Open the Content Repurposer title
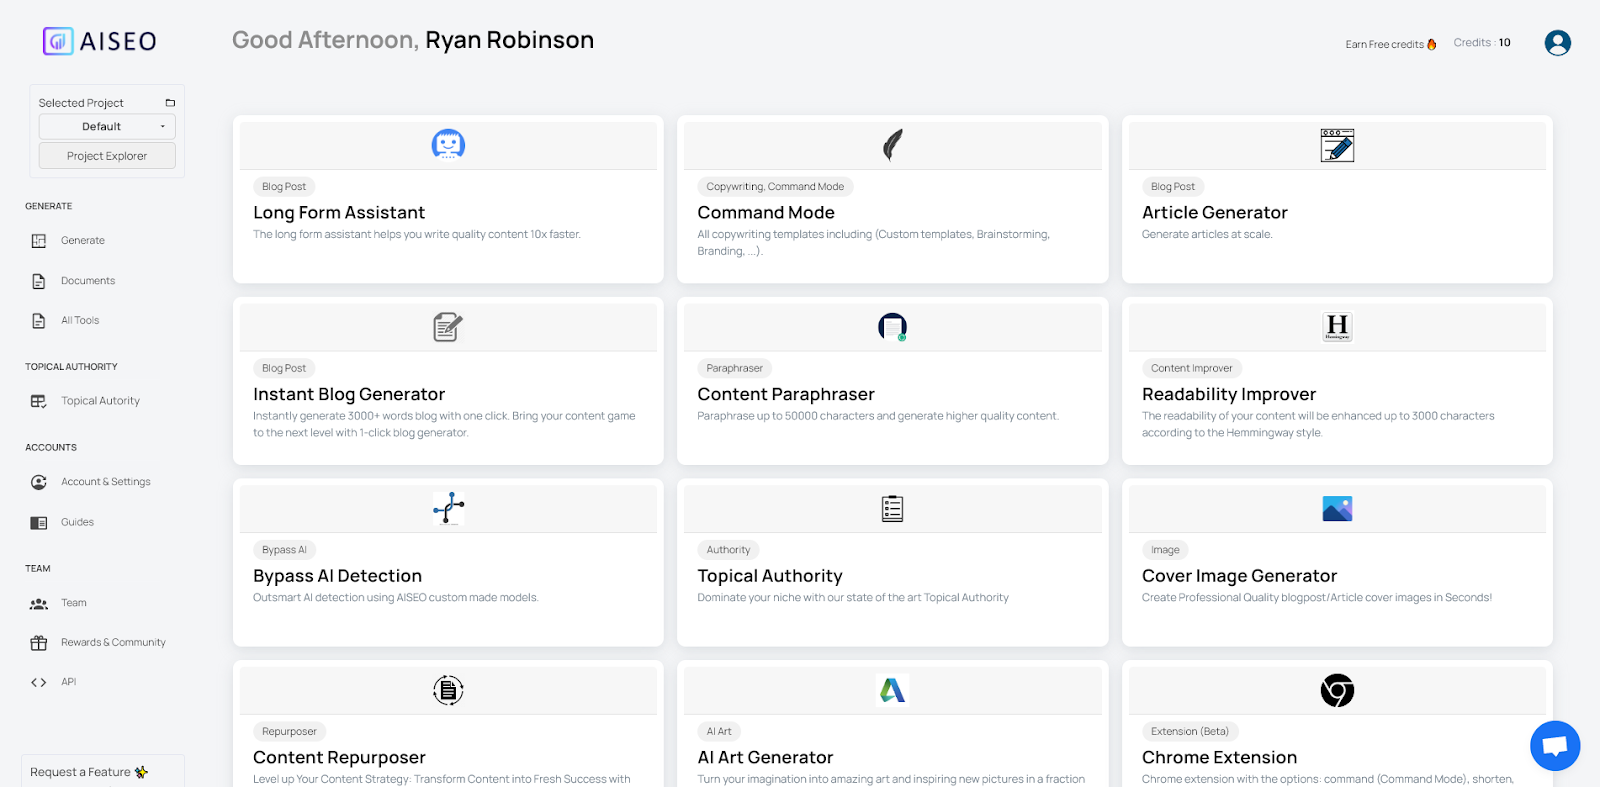 339,758
